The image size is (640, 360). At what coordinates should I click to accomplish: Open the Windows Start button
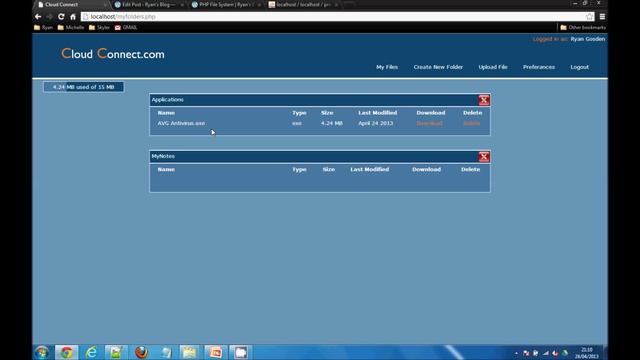[x=42, y=353]
